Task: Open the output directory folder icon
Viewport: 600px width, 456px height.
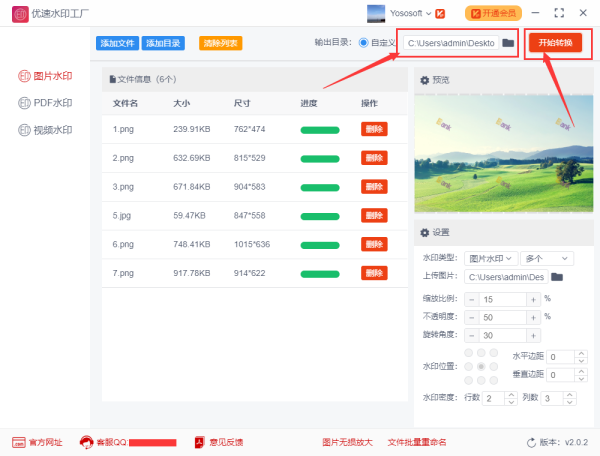Action: click(x=508, y=43)
